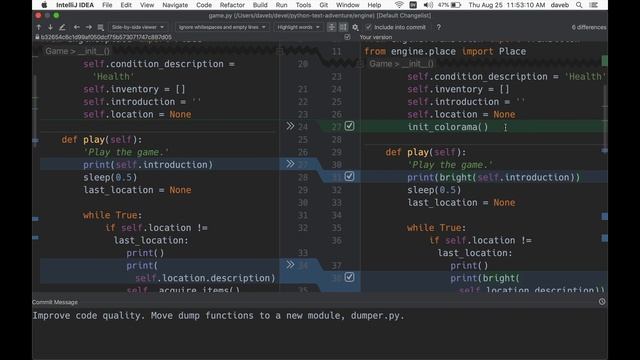640x360 pixels.
Task: Click init_colorama() line in right pane
Action: (x=448, y=127)
